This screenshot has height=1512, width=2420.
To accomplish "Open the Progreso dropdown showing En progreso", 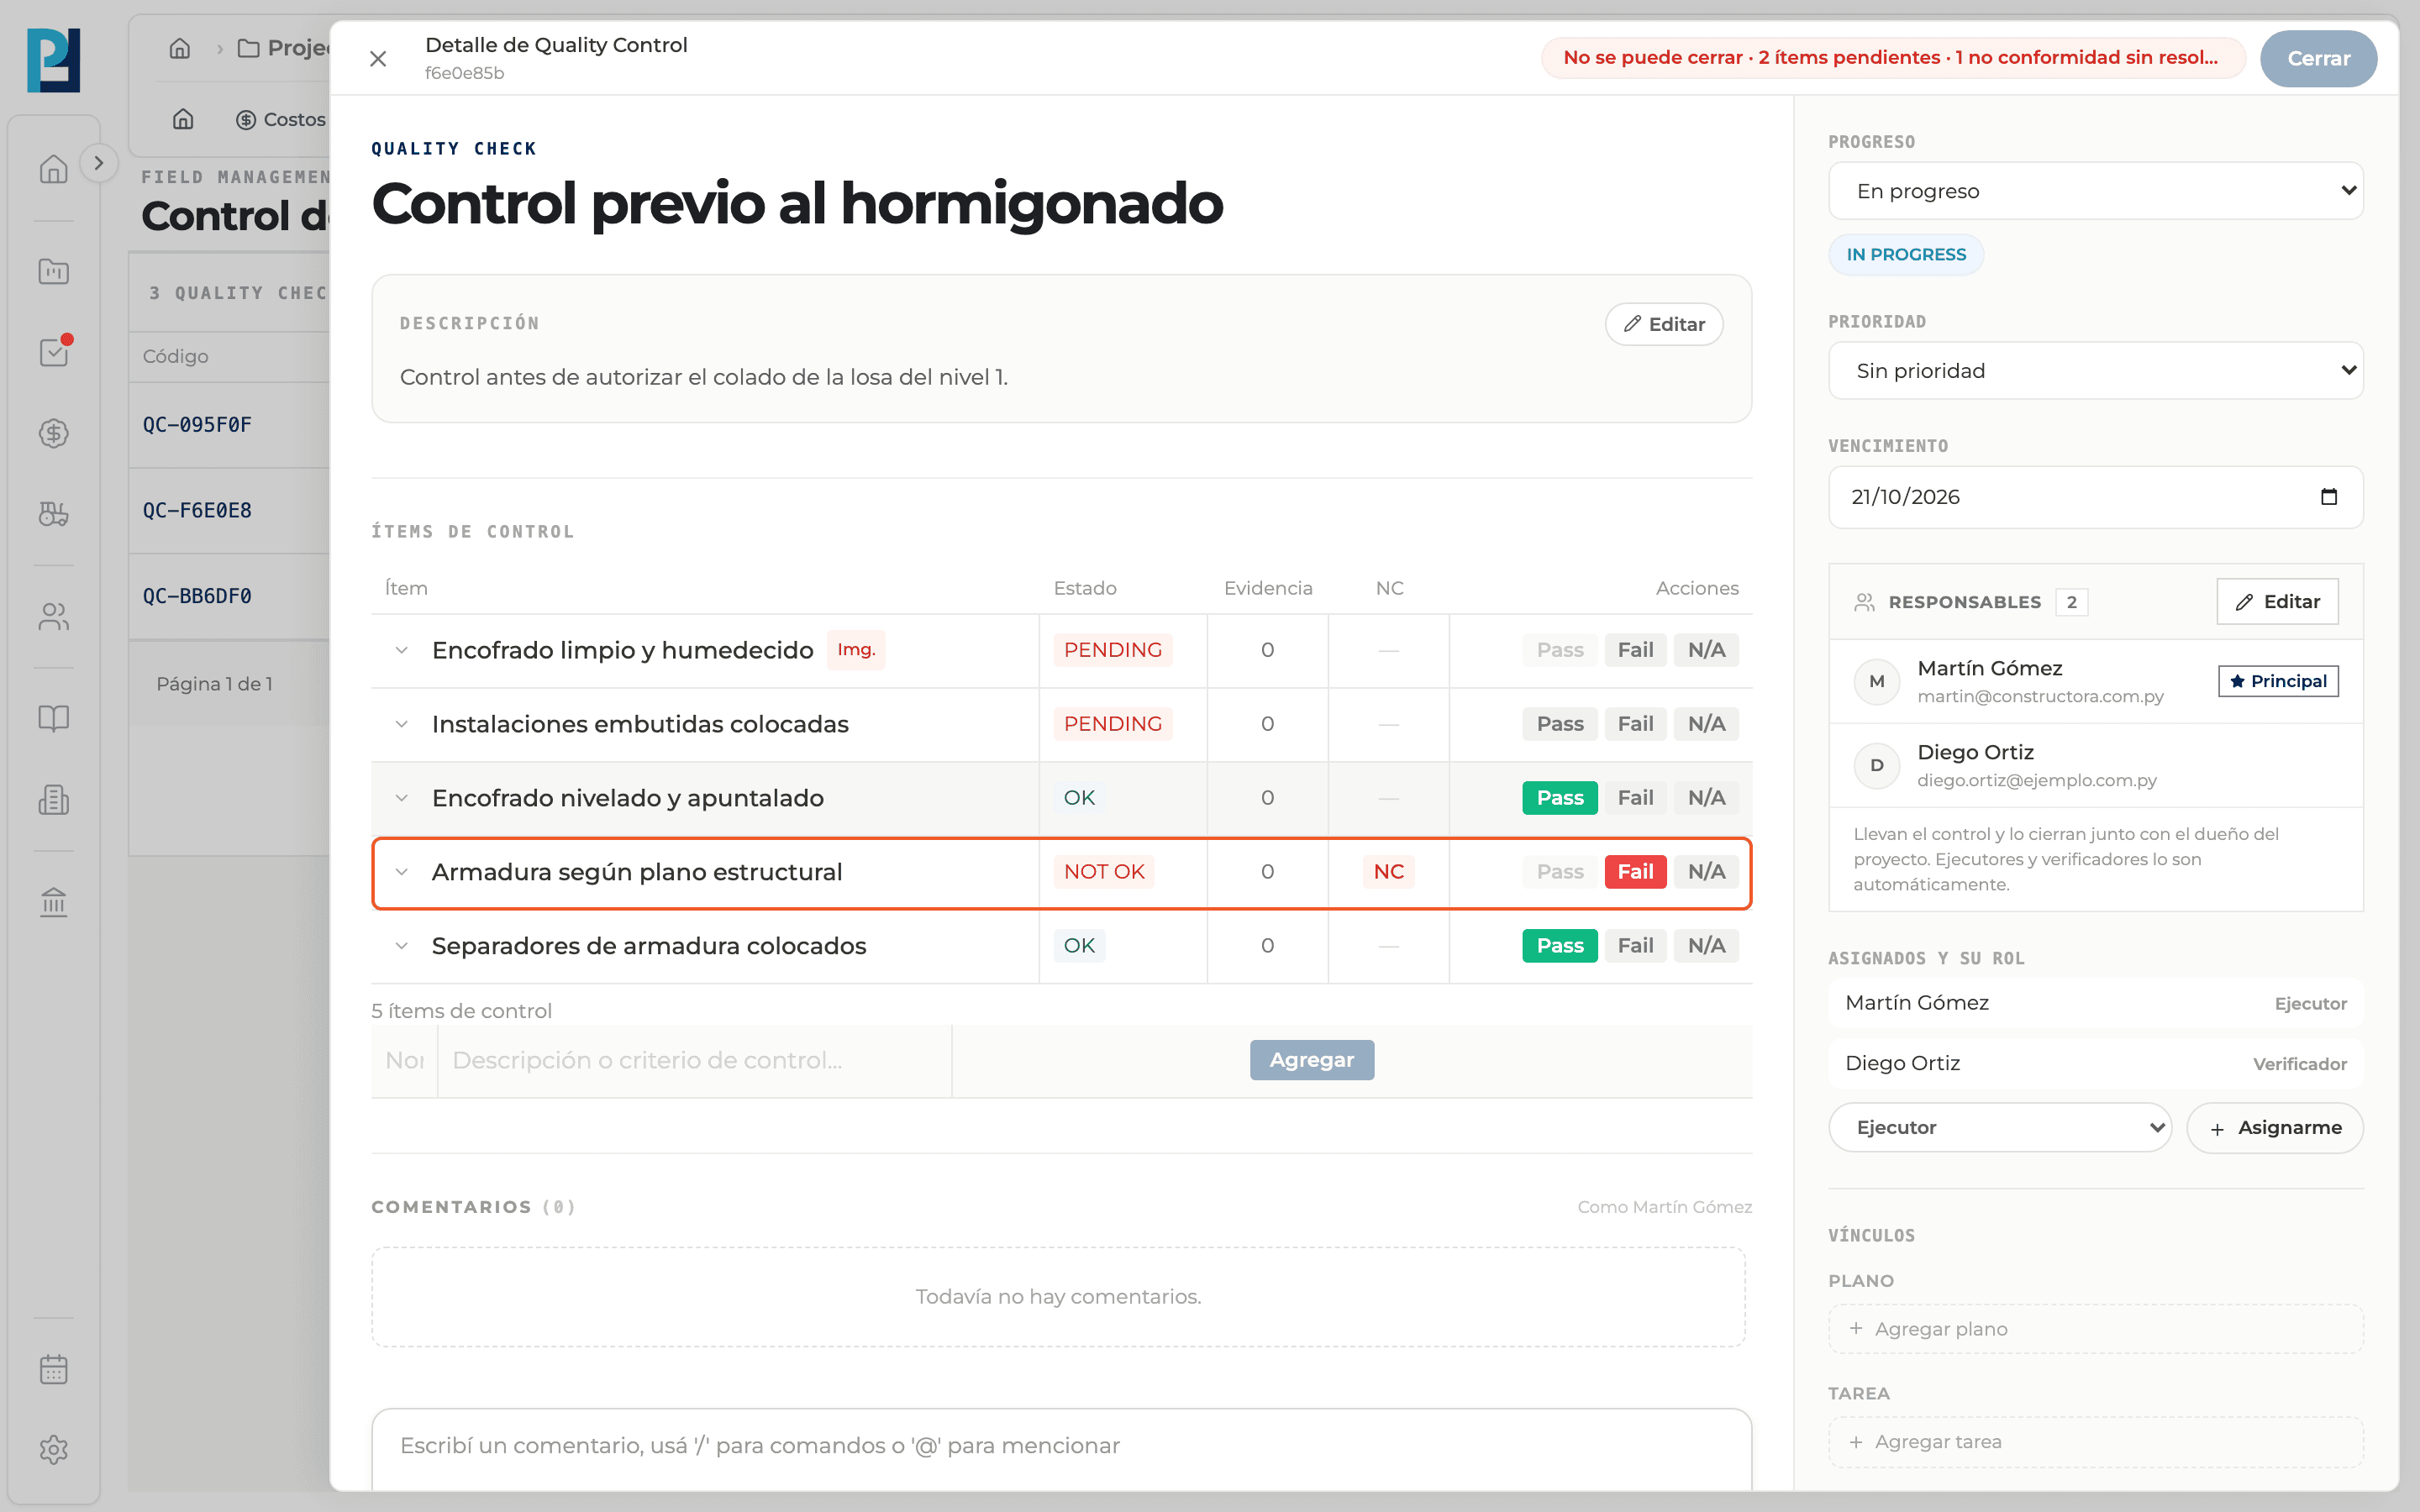I will [2095, 191].
